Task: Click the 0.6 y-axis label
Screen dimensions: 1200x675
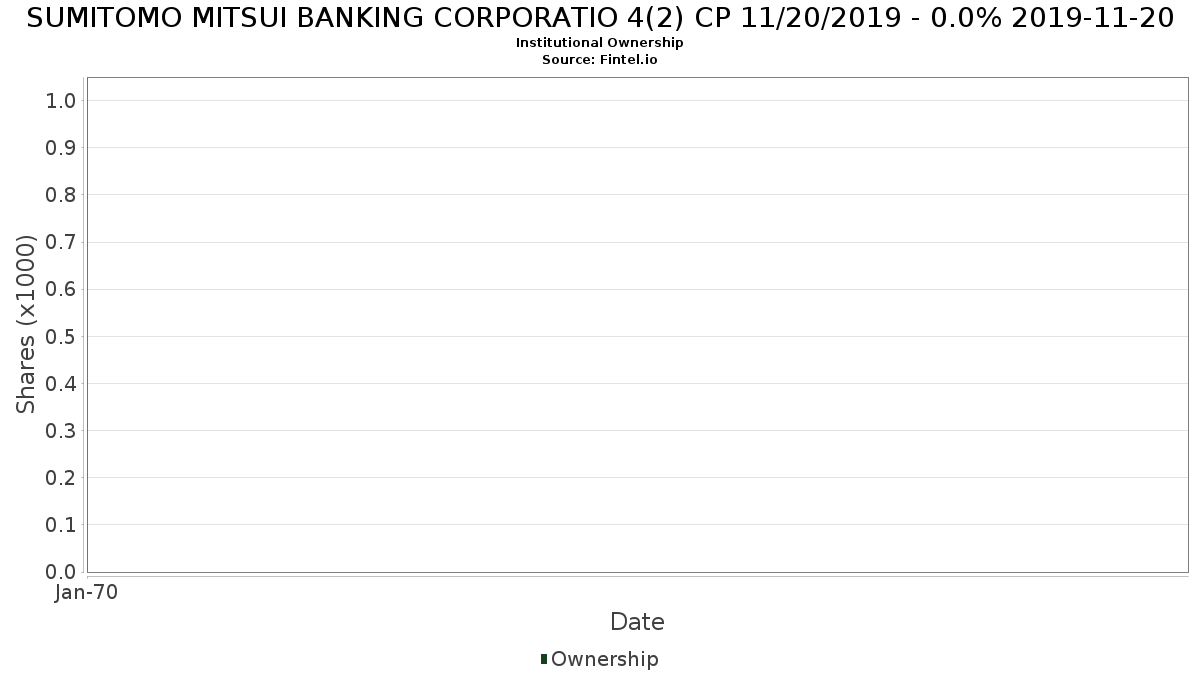Action: click(x=61, y=289)
